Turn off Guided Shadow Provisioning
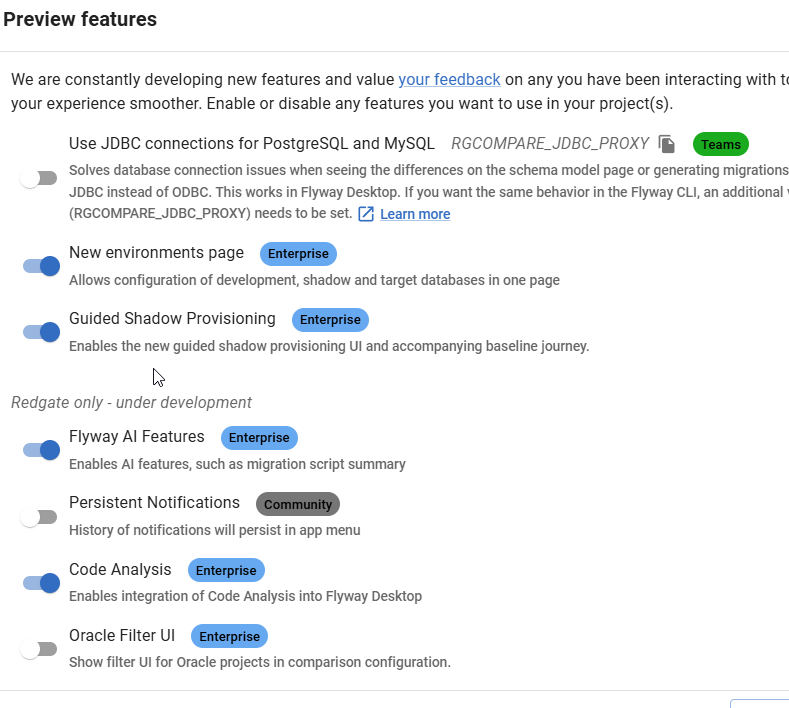Image resolution: width=789 pixels, height=708 pixels. pos(41,332)
